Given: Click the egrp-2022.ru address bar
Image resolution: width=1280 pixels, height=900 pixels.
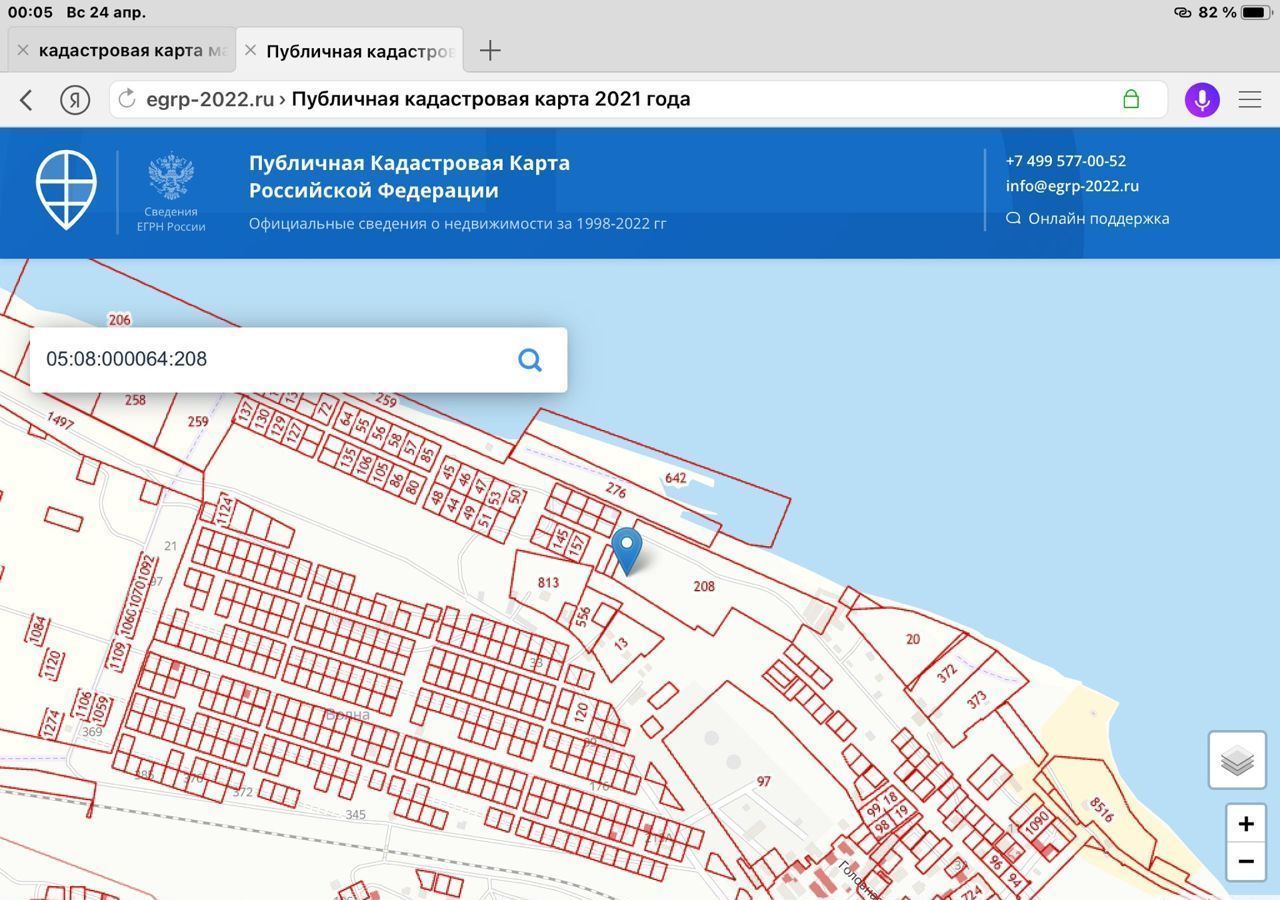Looking at the screenshot, I should click(x=638, y=99).
